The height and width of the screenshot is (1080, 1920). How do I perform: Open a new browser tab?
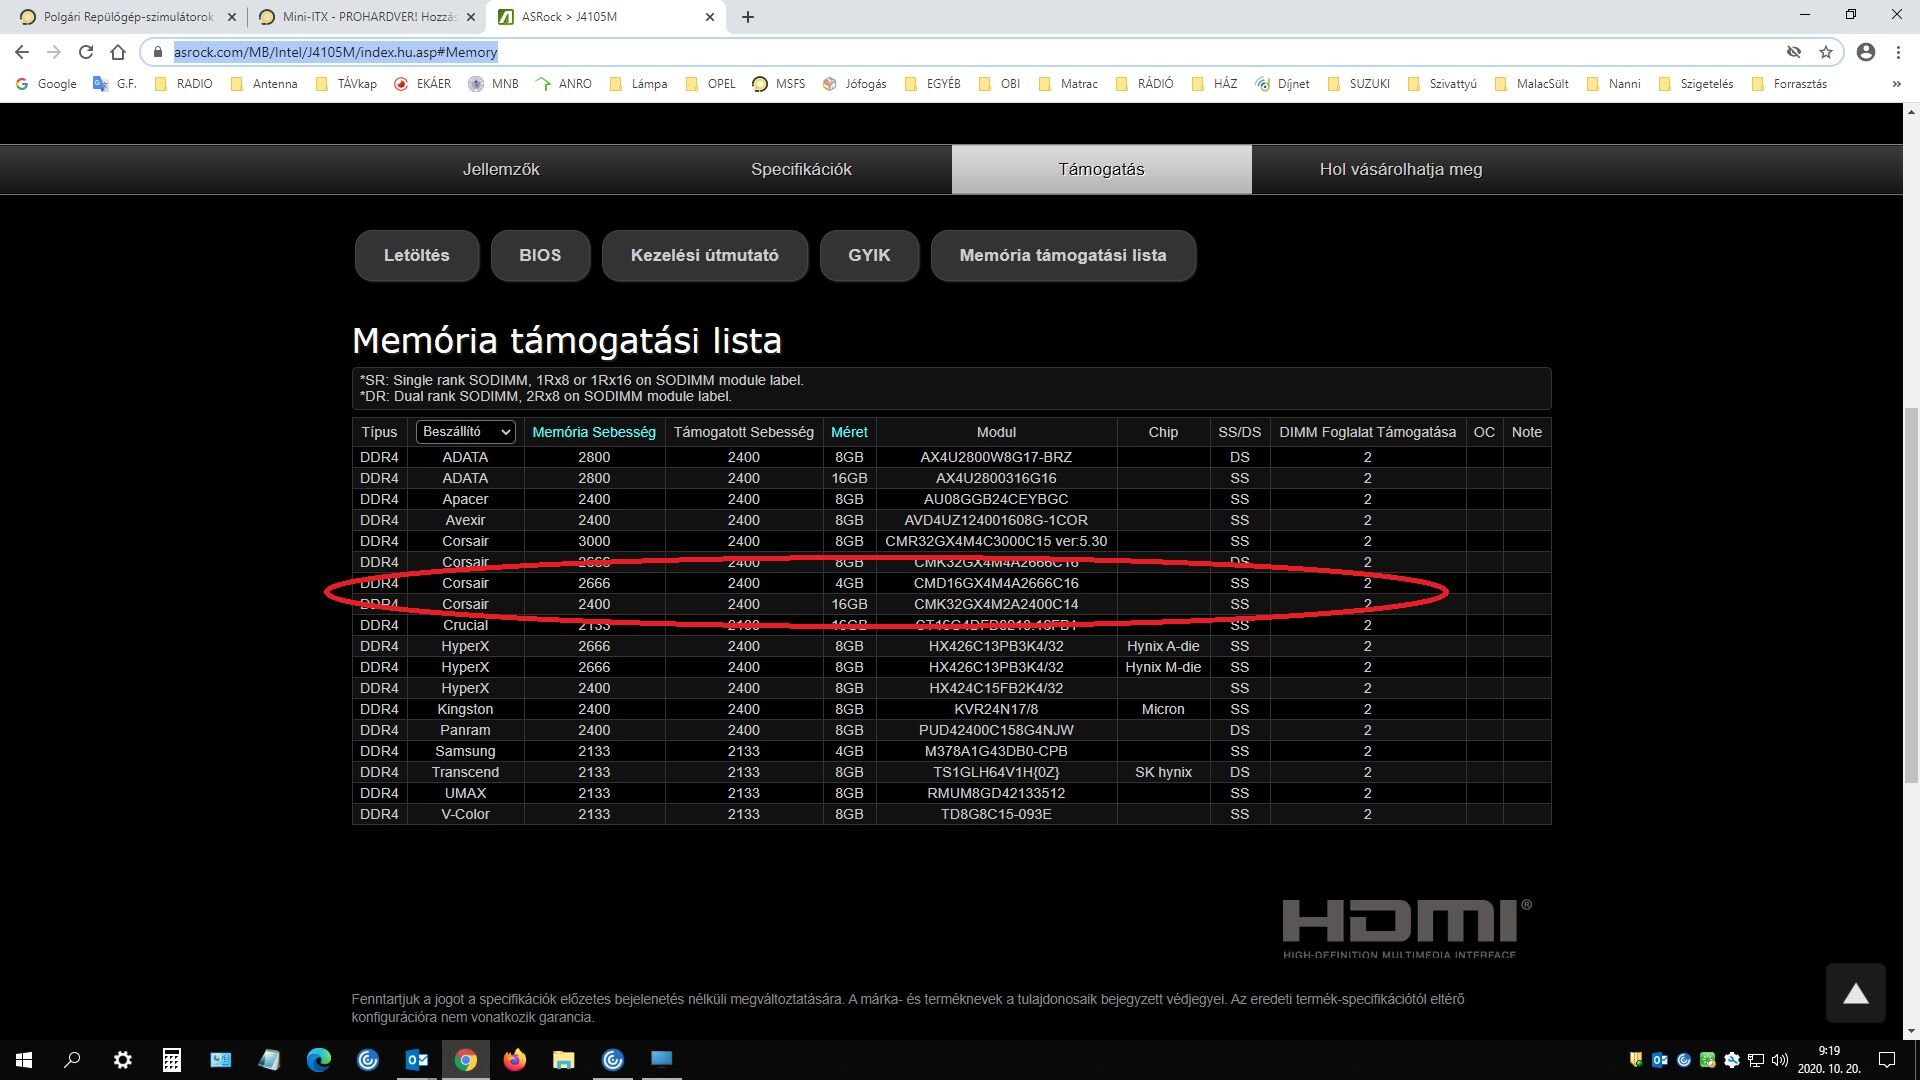click(x=748, y=17)
